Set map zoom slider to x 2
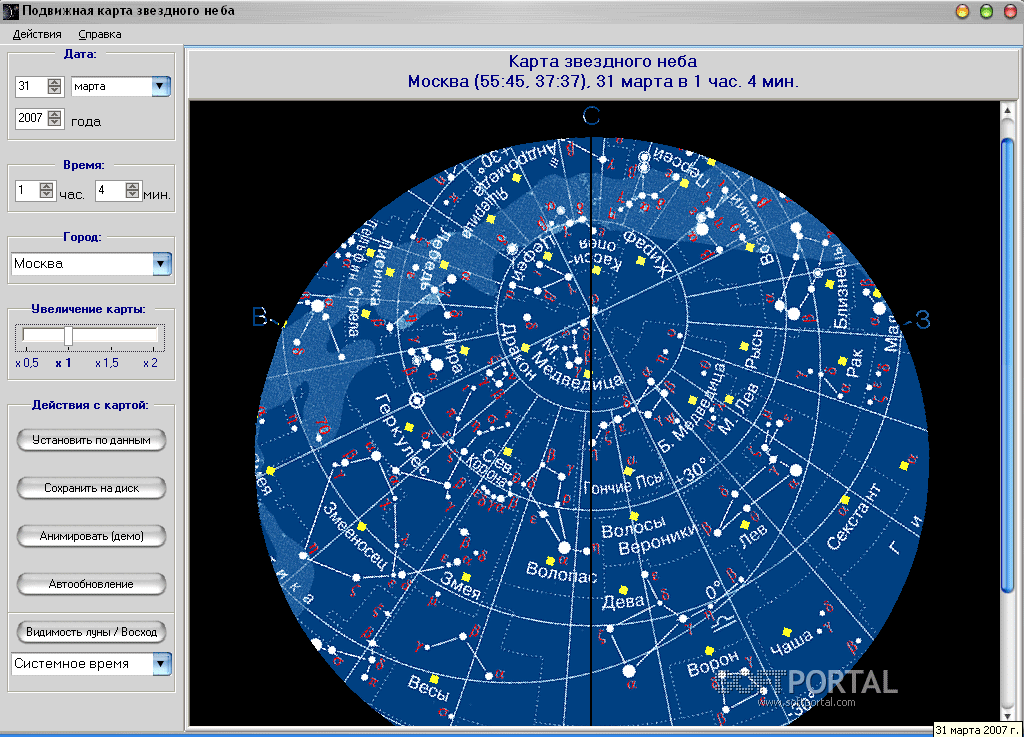This screenshot has width=1024, height=737. (x=150, y=363)
